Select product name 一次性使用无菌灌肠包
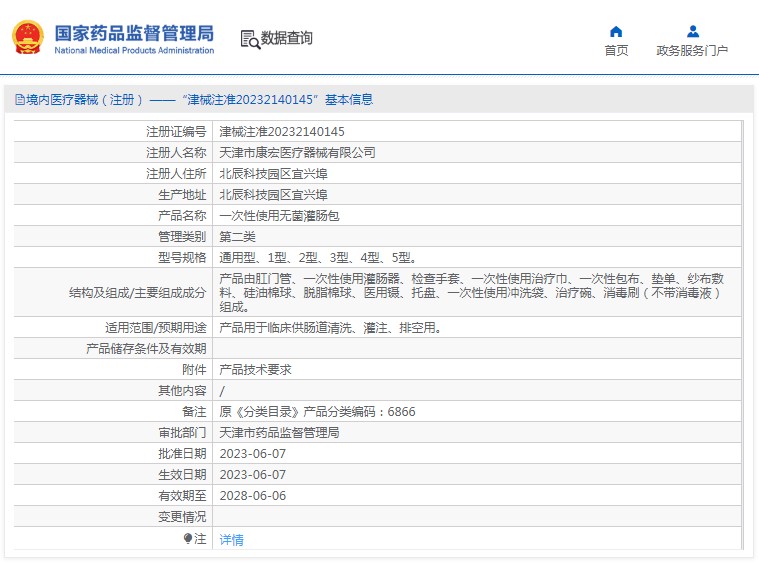759x563 pixels. 279,215
